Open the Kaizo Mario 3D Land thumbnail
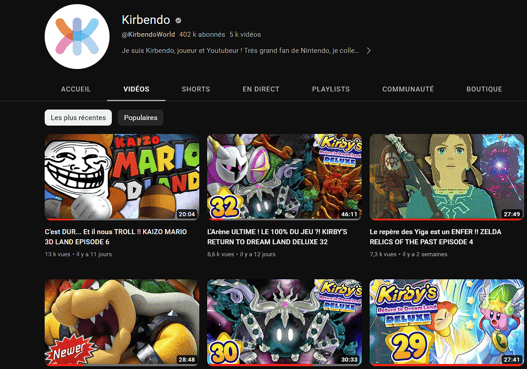The height and width of the screenshot is (369, 527). point(122,177)
